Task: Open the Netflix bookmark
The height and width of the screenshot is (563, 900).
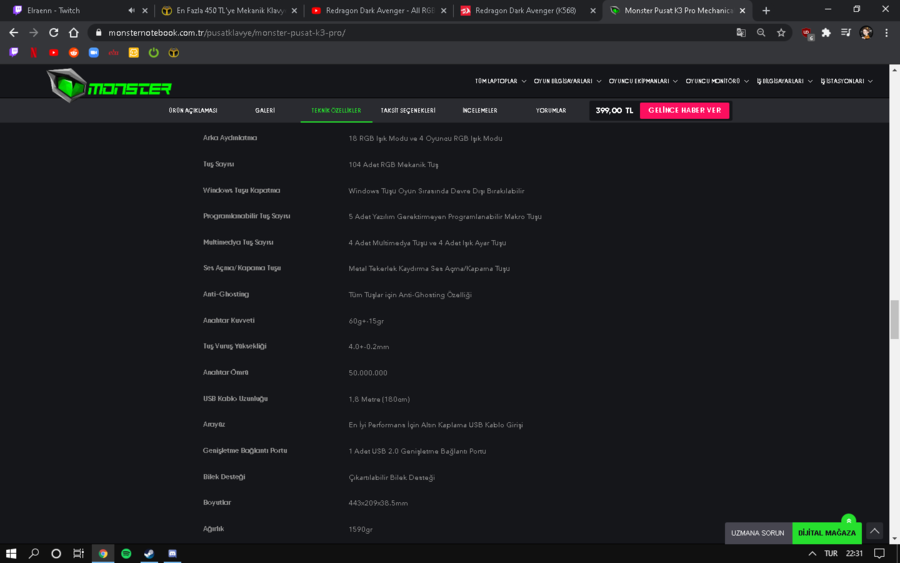Action: tap(34, 52)
